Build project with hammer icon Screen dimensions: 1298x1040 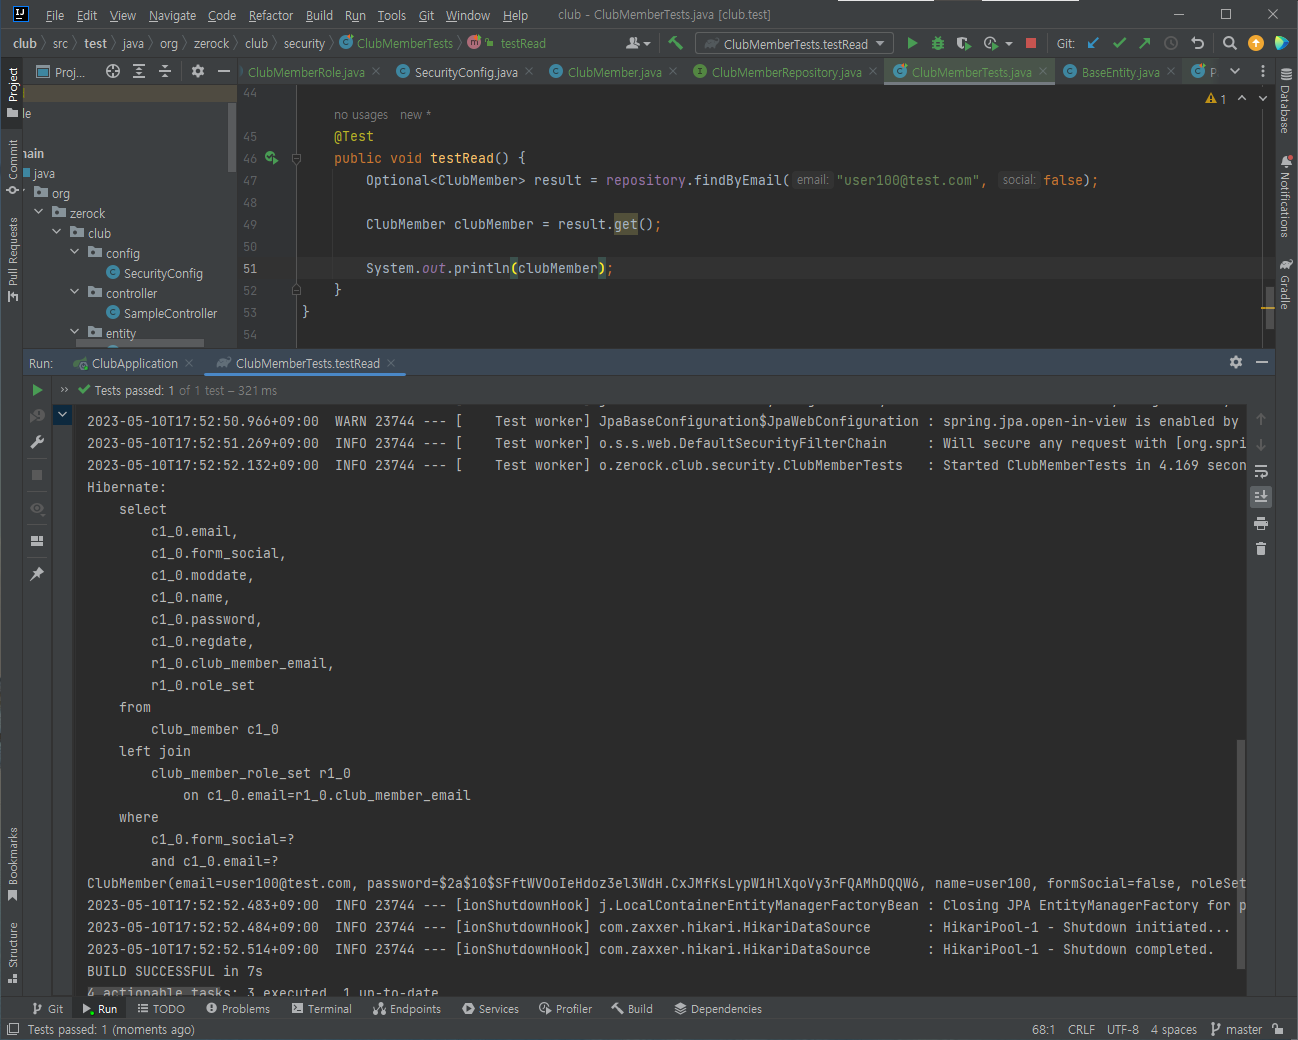pos(676,43)
